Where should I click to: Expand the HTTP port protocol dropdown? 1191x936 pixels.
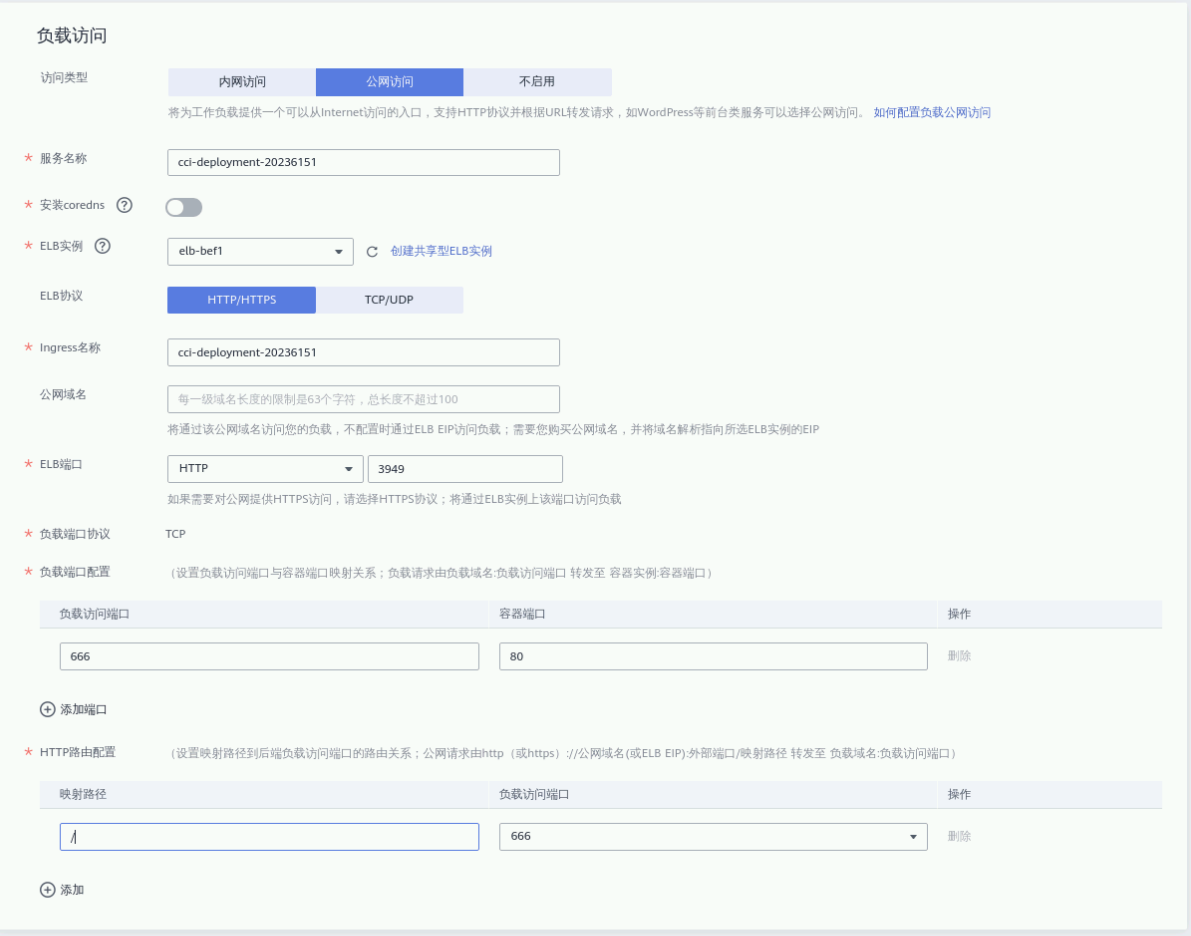265,469
